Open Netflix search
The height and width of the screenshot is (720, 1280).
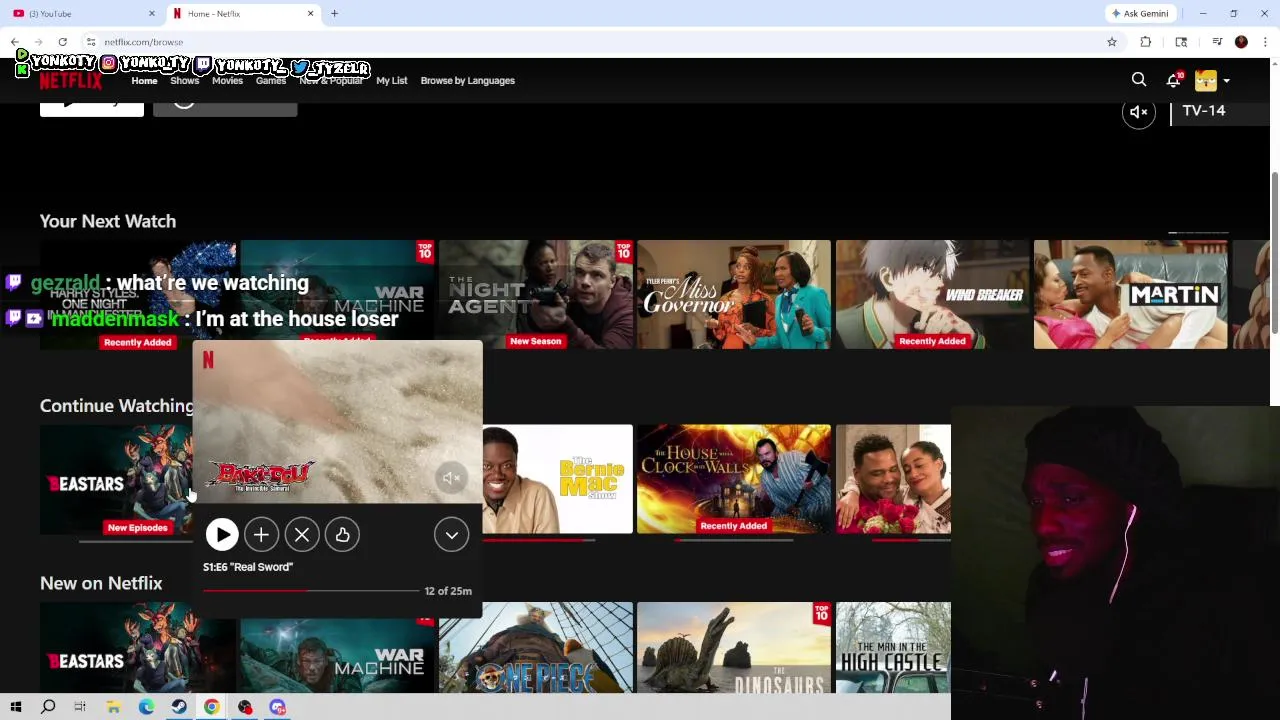click(1139, 80)
